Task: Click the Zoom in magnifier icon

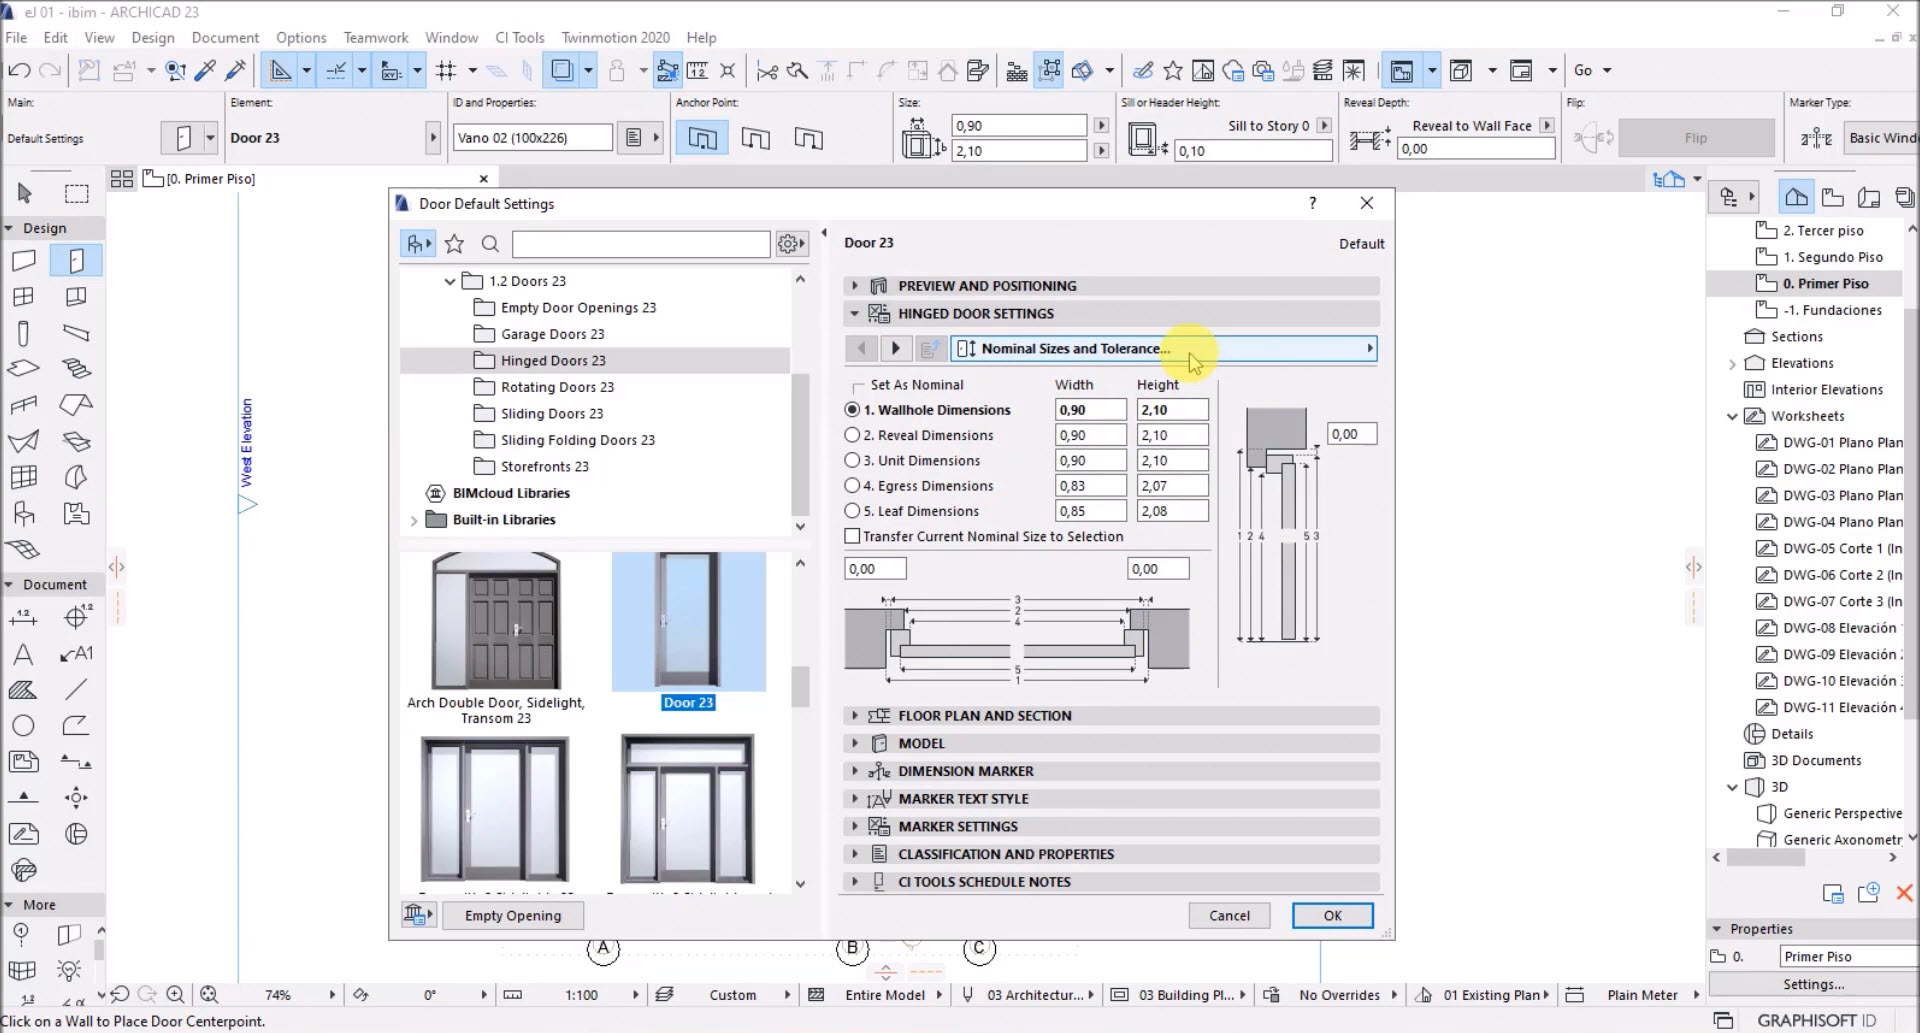Action: (175, 994)
